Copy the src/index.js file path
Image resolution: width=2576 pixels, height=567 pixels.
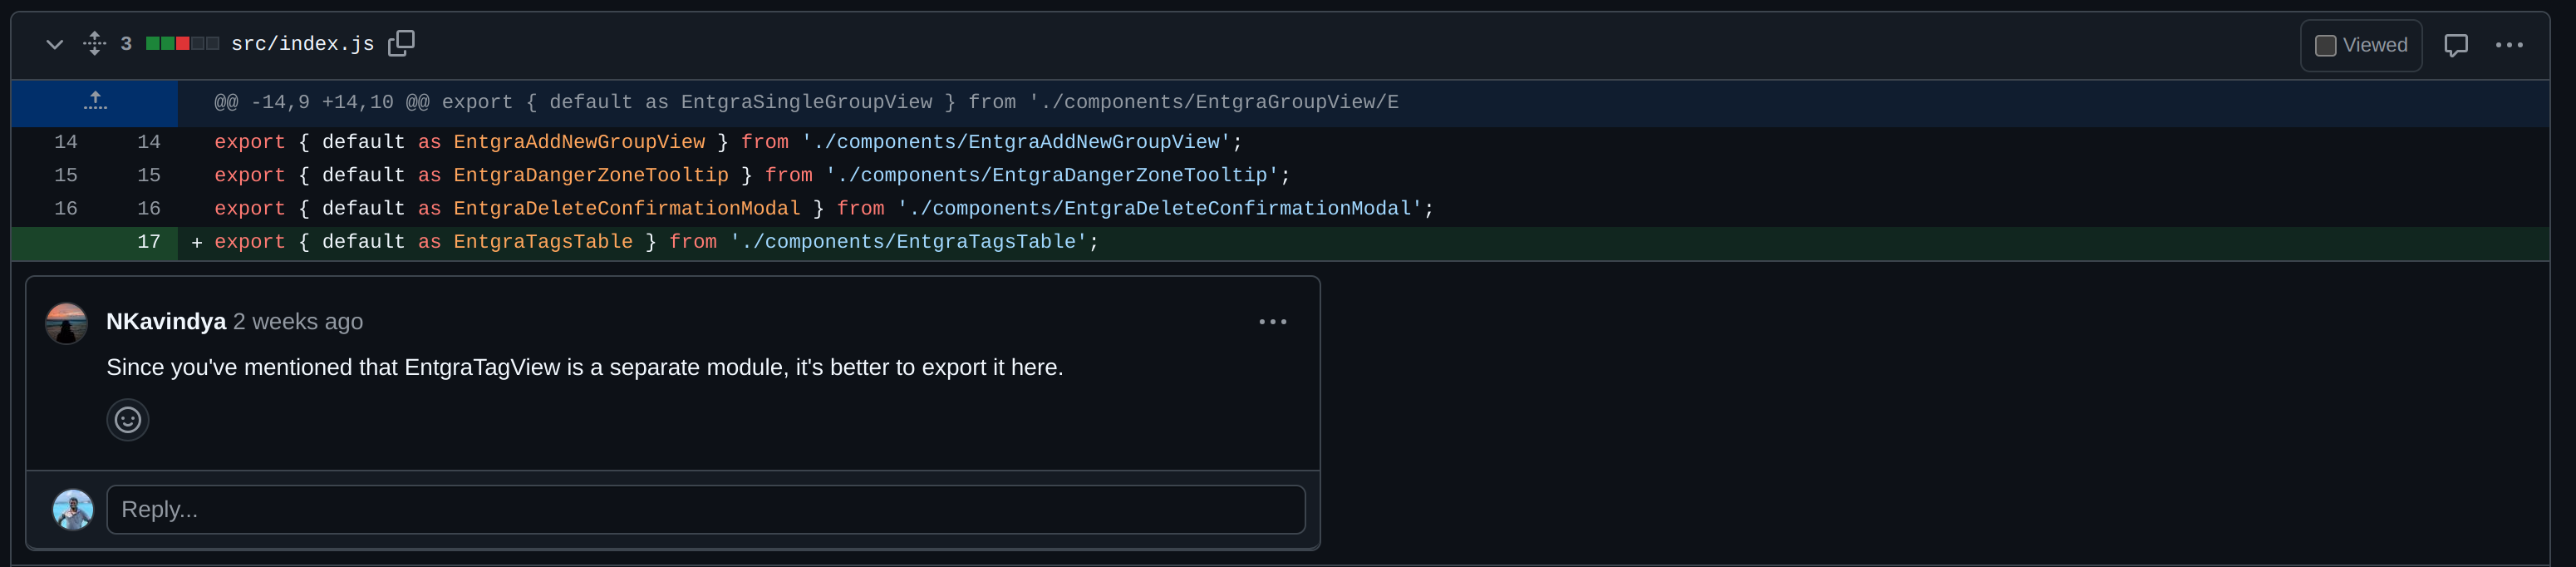point(401,44)
